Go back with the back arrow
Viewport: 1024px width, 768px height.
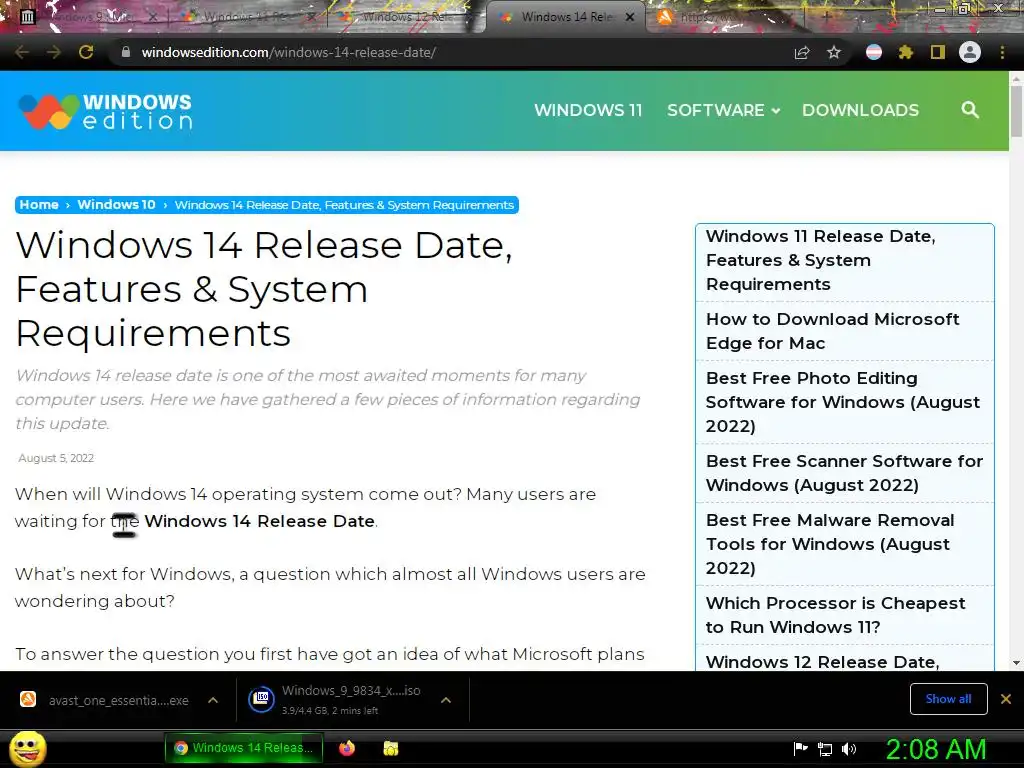[x=22, y=52]
